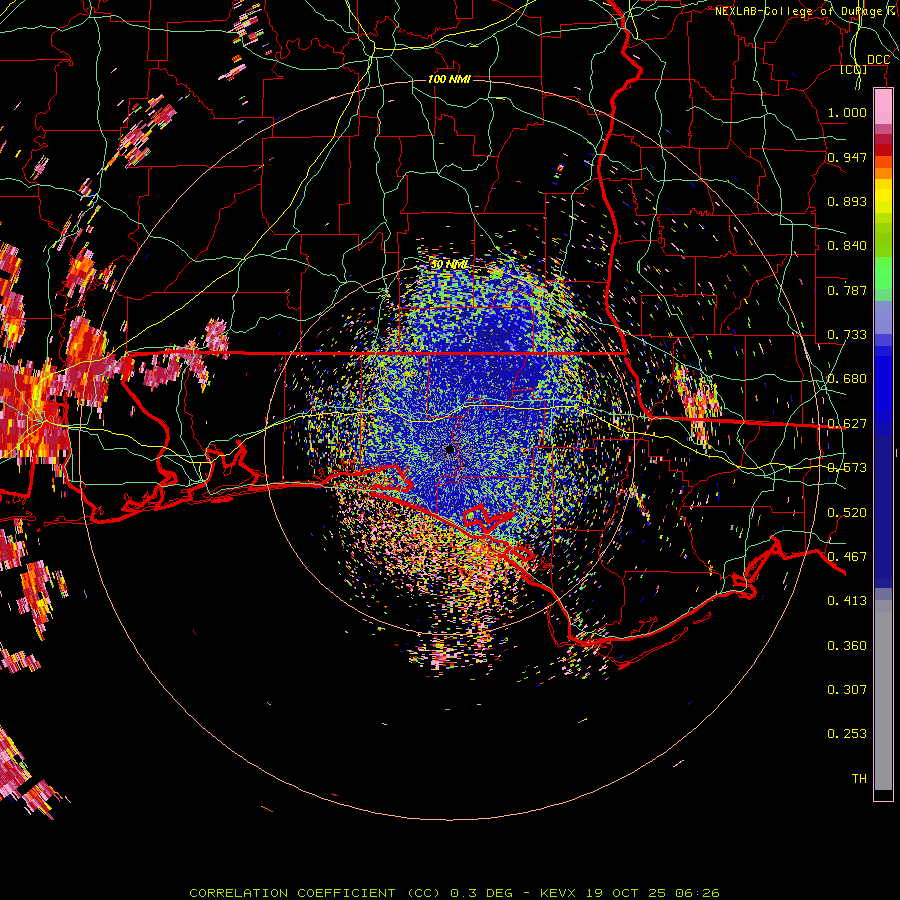Click the 0.840 value on the color scale
Viewport: 900px width, 900px height.
point(847,246)
